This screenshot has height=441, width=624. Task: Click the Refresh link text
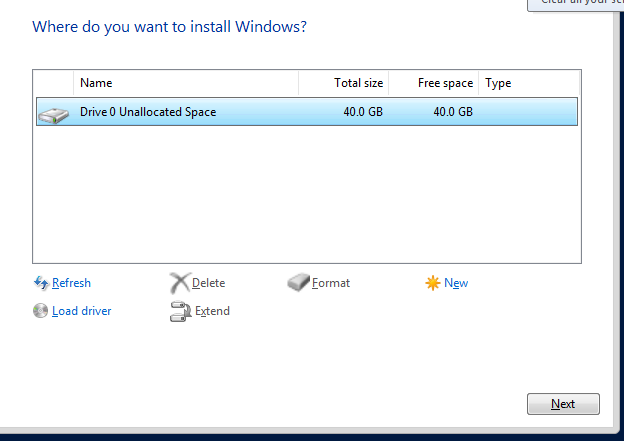tap(71, 283)
